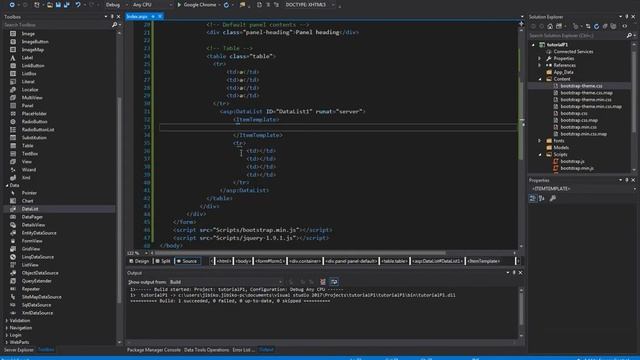Click the ItemTemplate breadcrumb tag
This screenshot has height=360, width=640.
[484, 261]
